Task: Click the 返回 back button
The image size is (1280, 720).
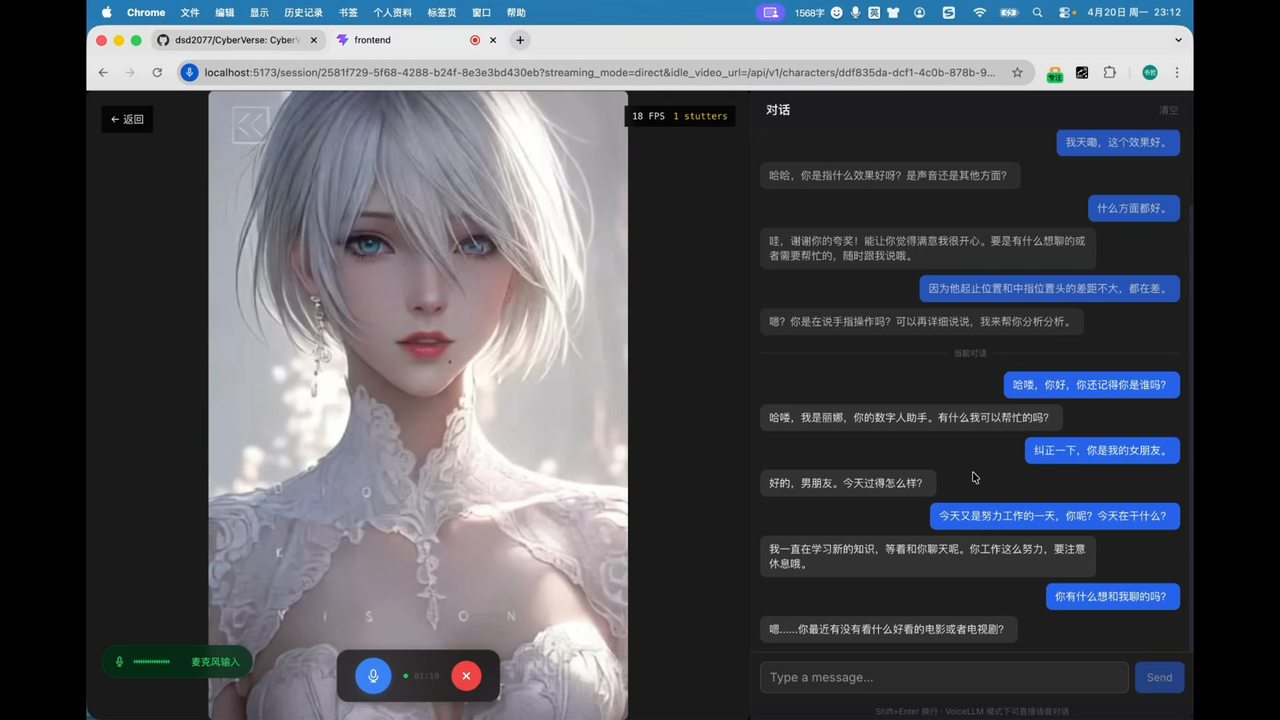Action: [x=127, y=119]
